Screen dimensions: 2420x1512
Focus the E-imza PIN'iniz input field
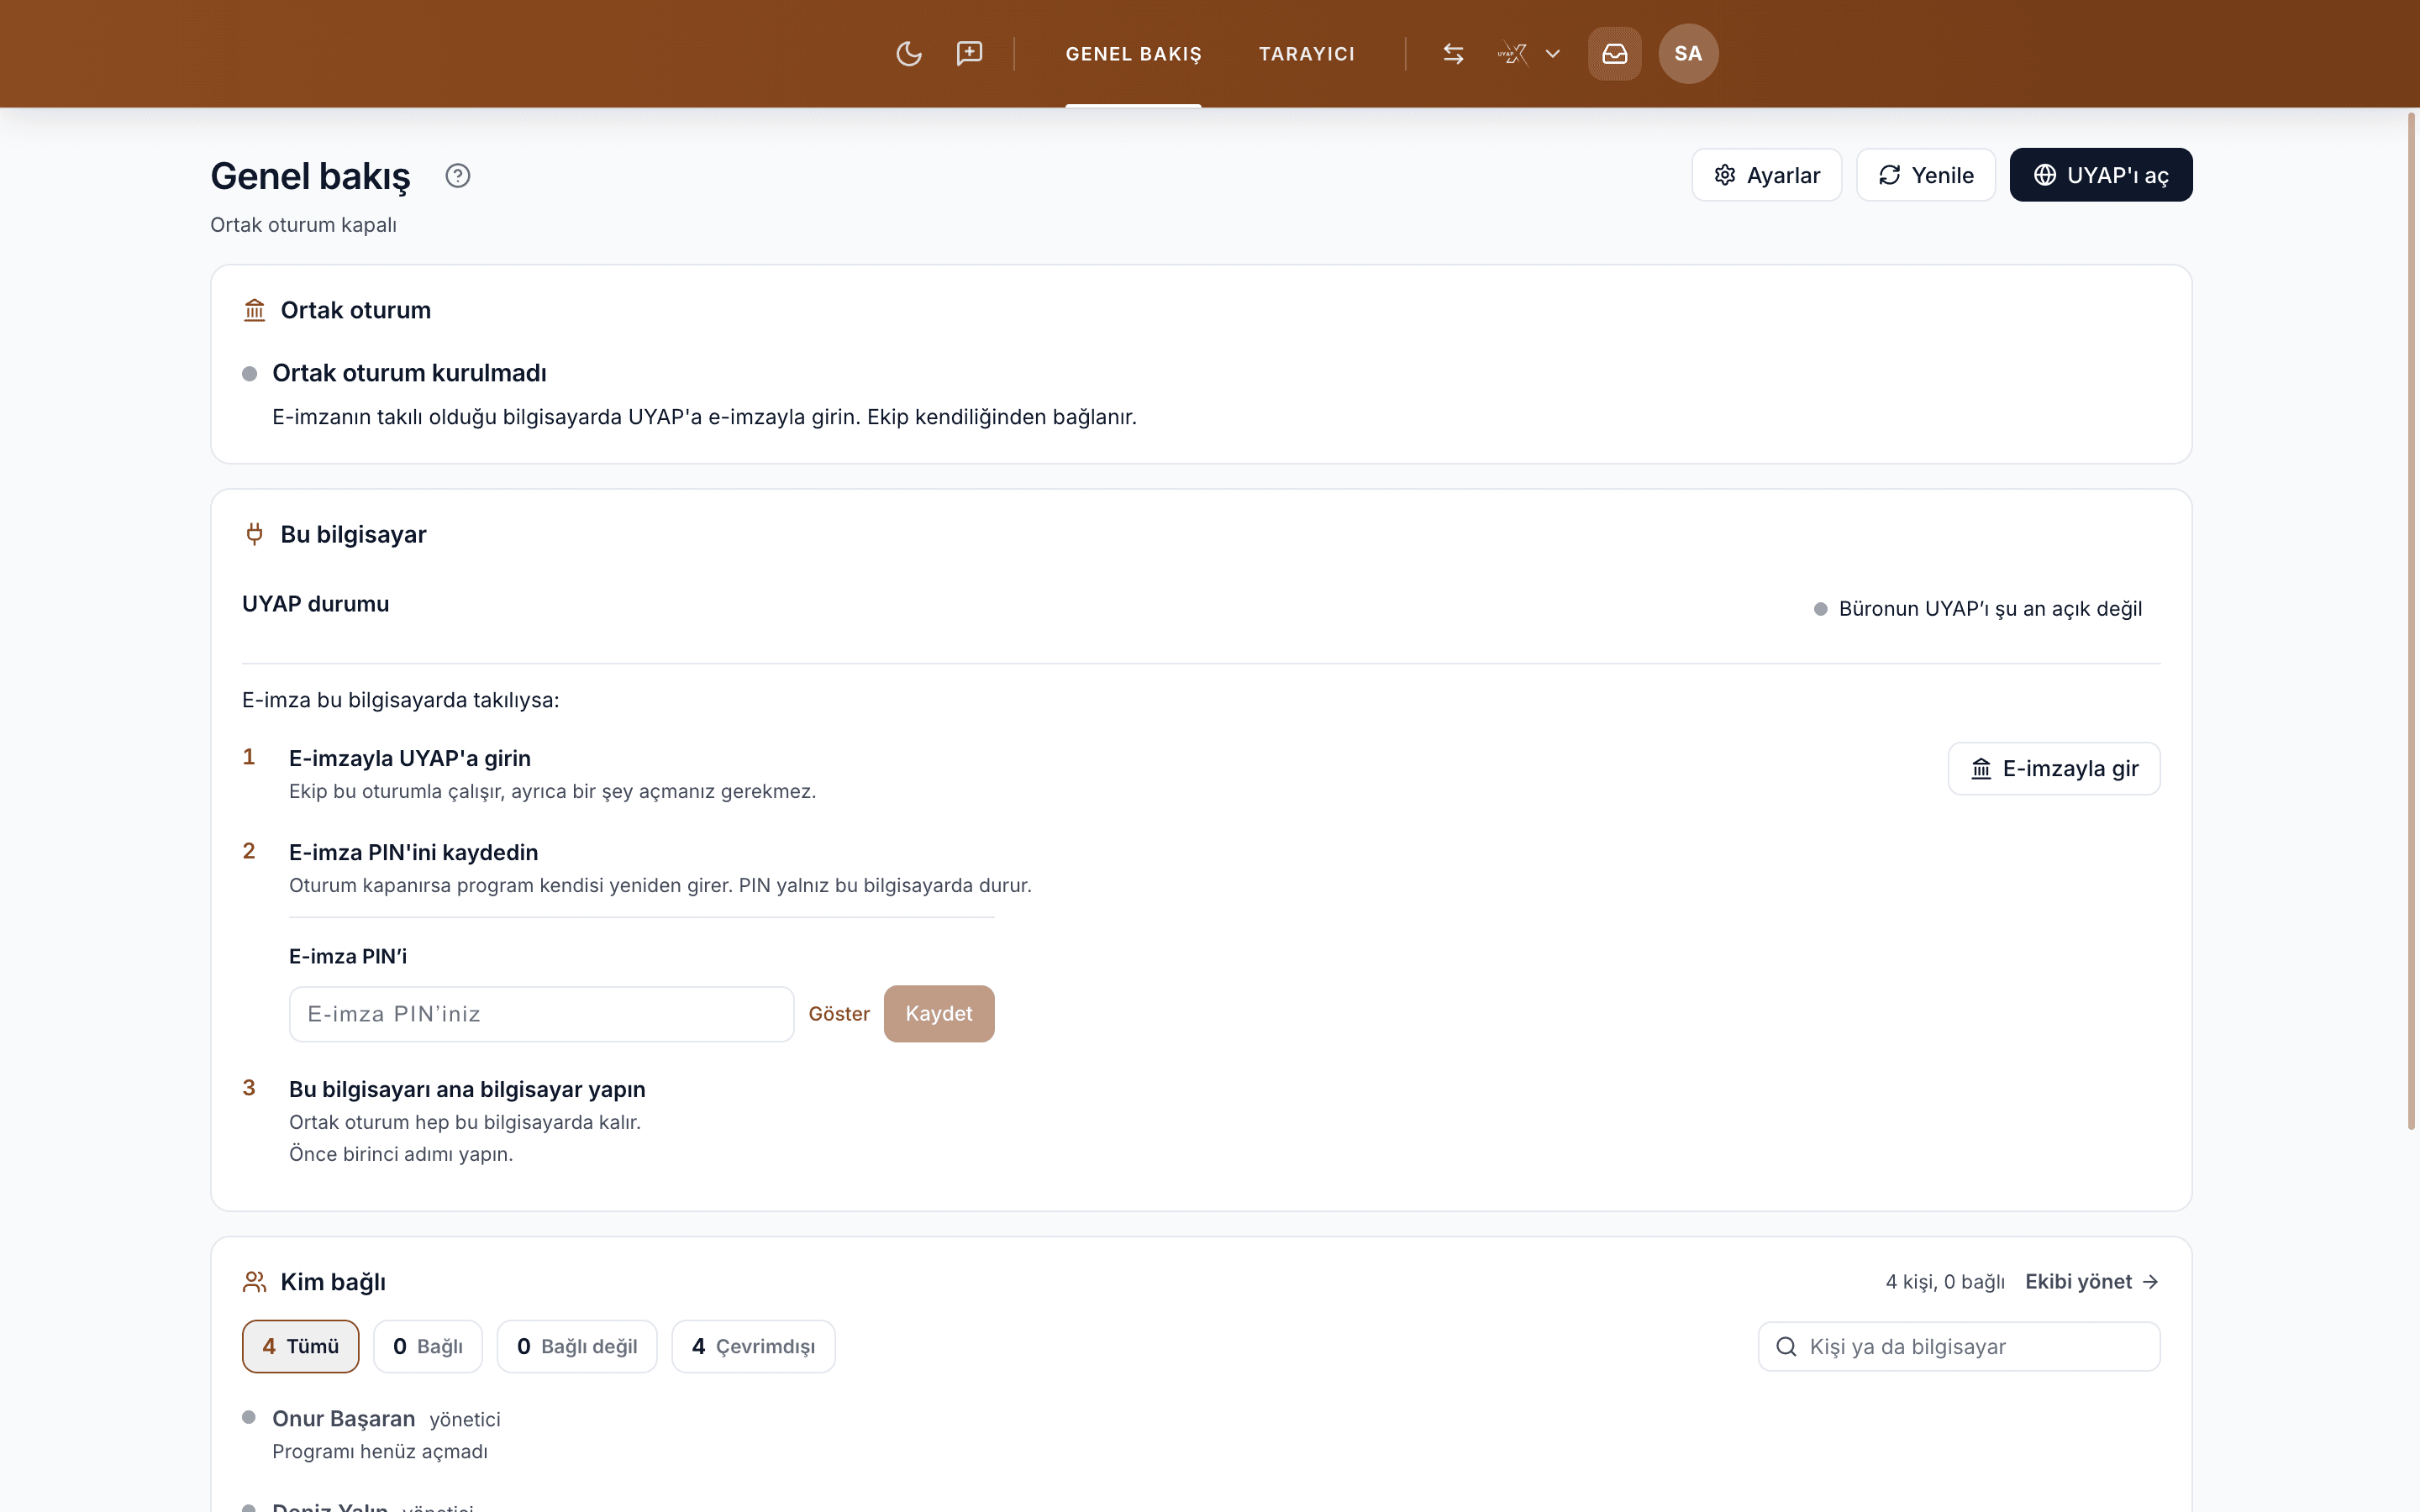541,1014
